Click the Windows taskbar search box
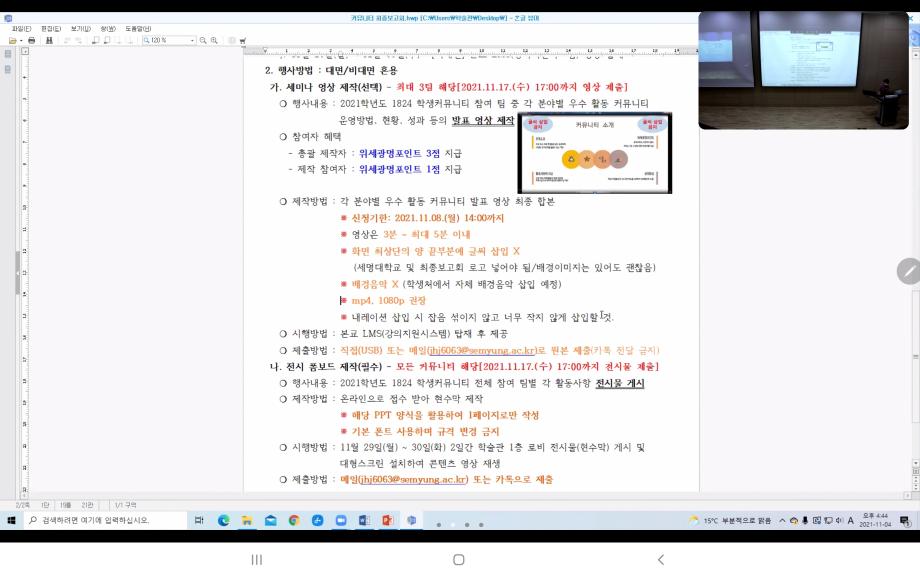 coord(100,521)
